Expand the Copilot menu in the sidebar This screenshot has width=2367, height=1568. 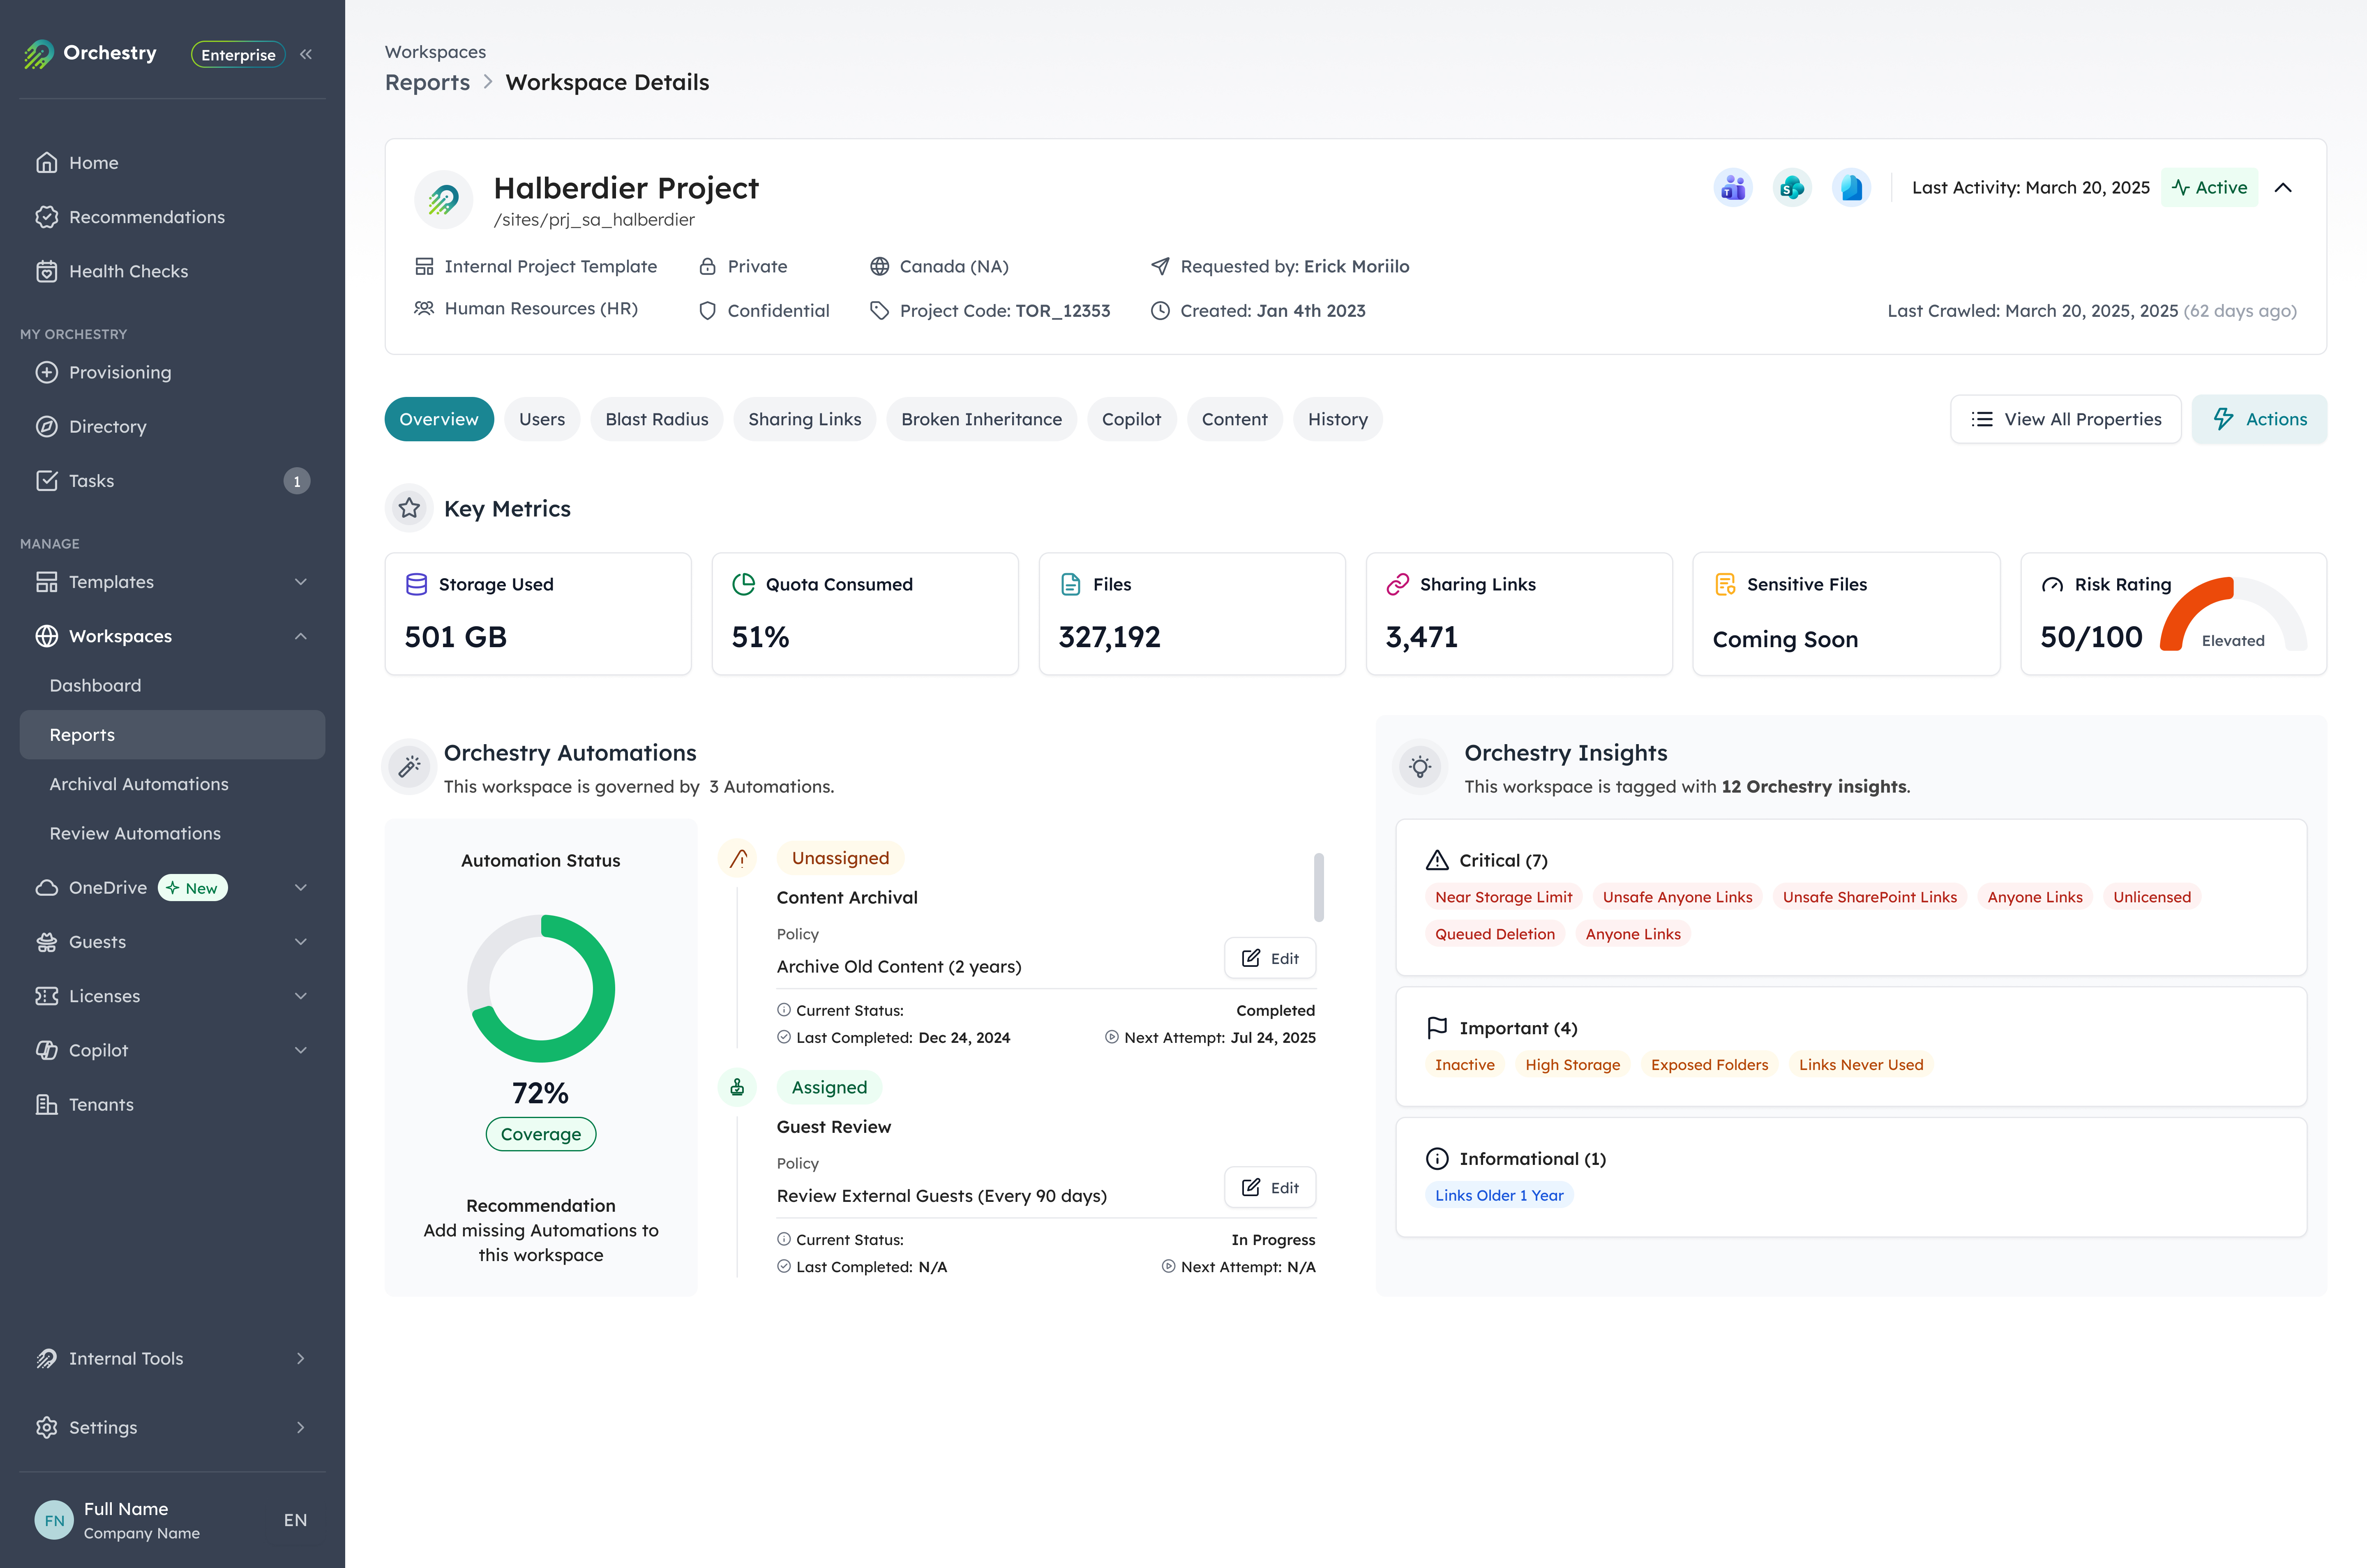click(x=301, y=1050)
